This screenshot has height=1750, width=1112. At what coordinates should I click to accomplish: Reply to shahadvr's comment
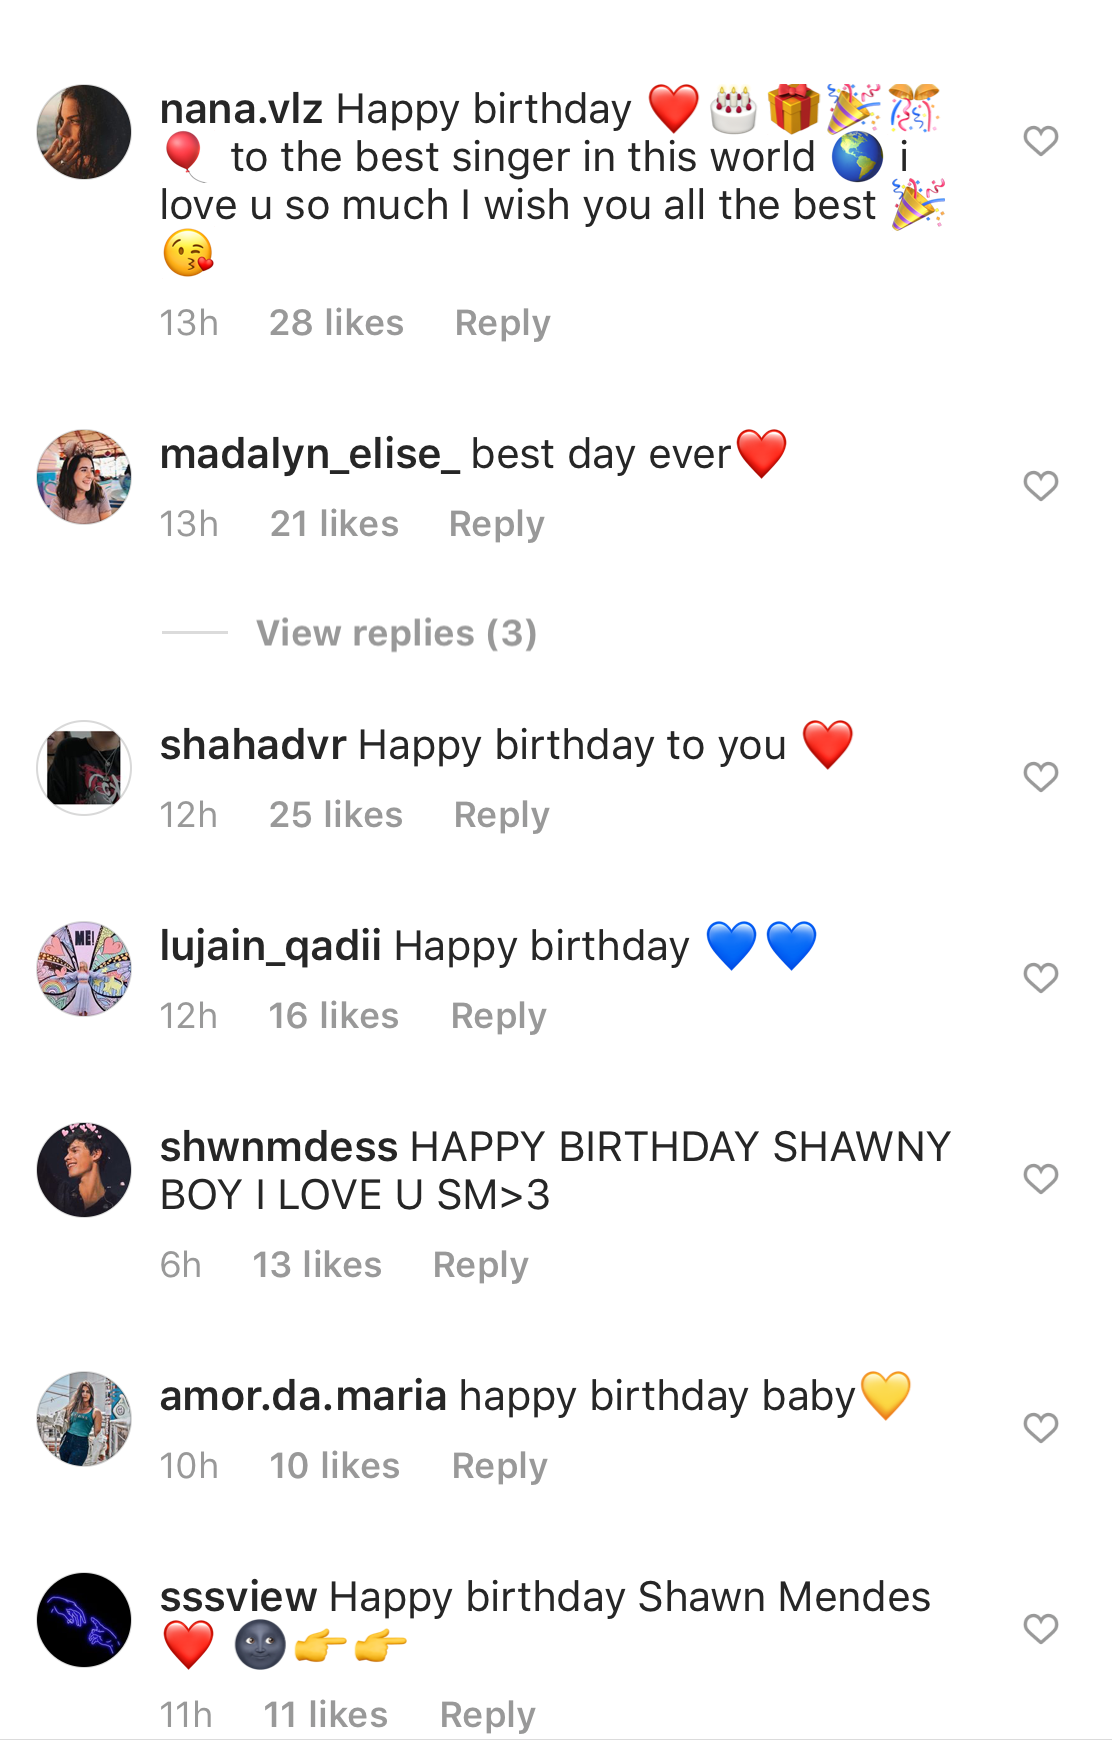pyautogui.click(x=501, y=815)
